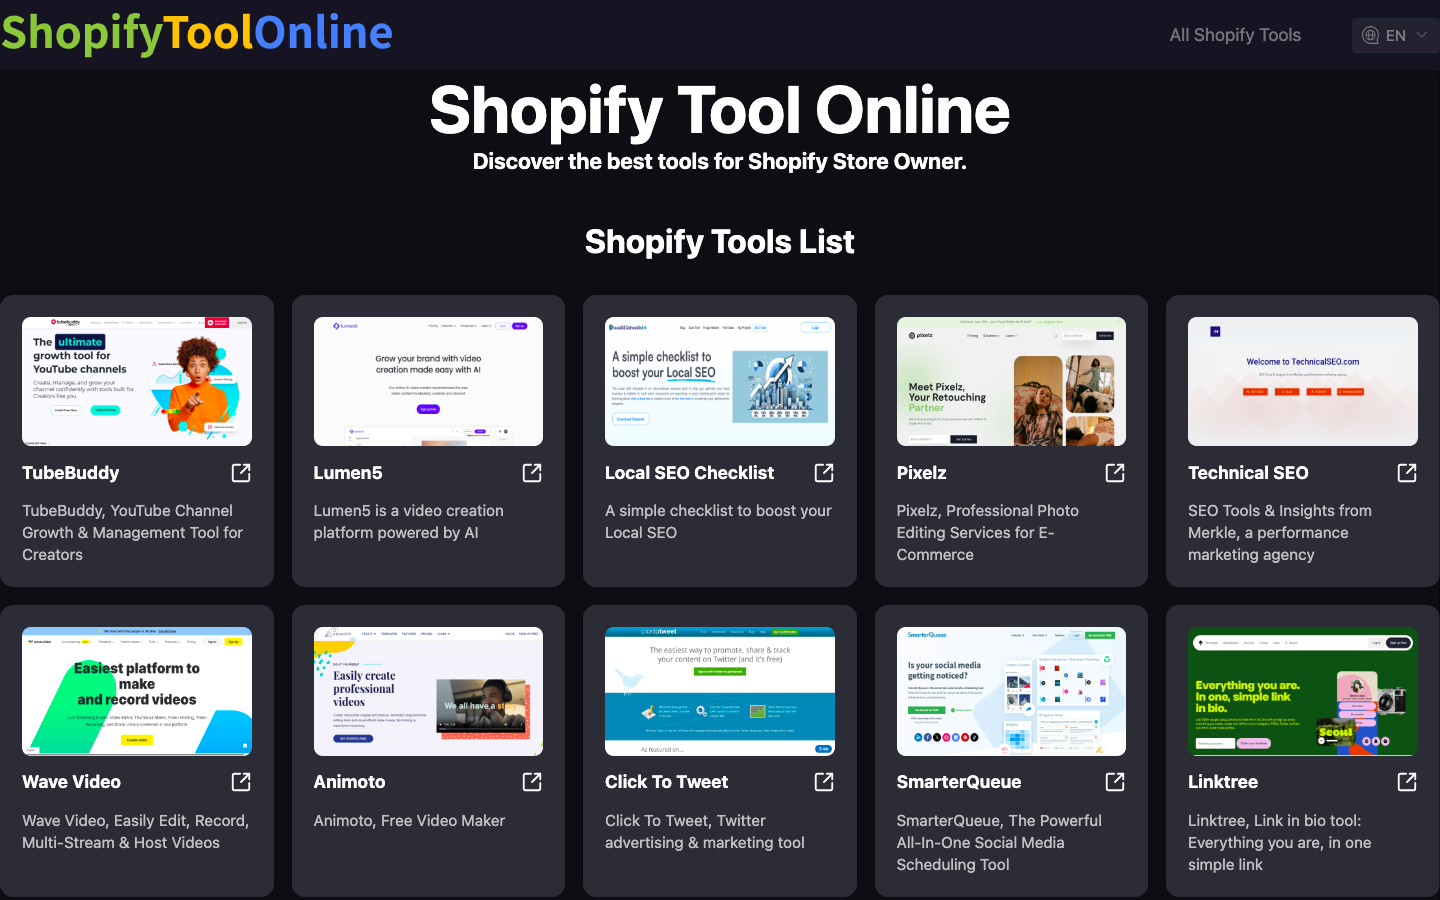Open the Technical SEO preview thumbnail
The height and width of the screenshot is (900, 1440).
1302,381
